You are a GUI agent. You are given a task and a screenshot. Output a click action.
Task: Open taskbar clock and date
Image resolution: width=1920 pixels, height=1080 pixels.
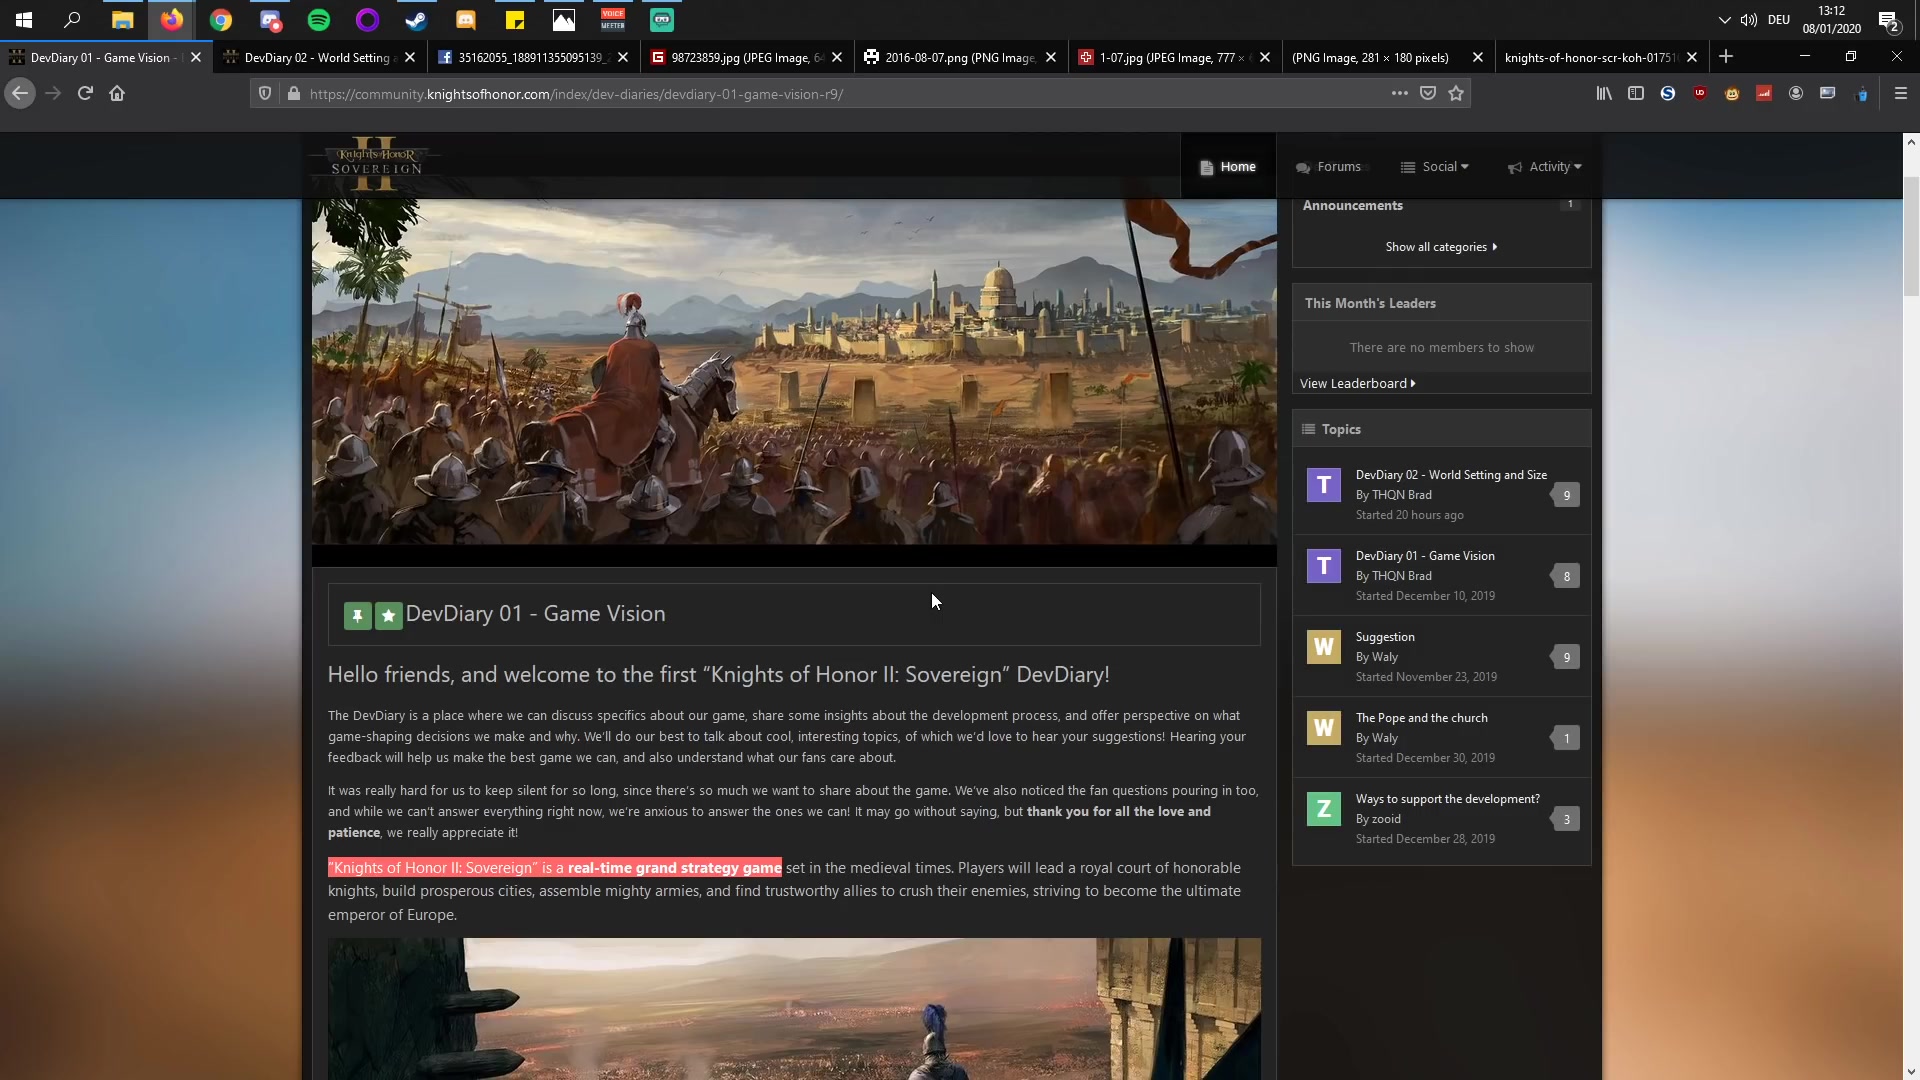click(1832, 19)
